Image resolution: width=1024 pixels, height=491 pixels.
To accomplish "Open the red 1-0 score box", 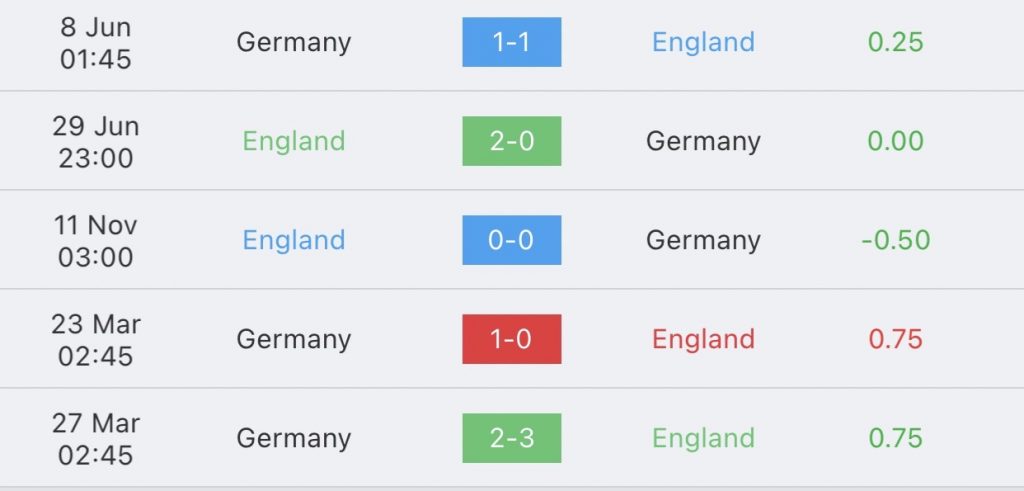I will [x=511, y=339].
